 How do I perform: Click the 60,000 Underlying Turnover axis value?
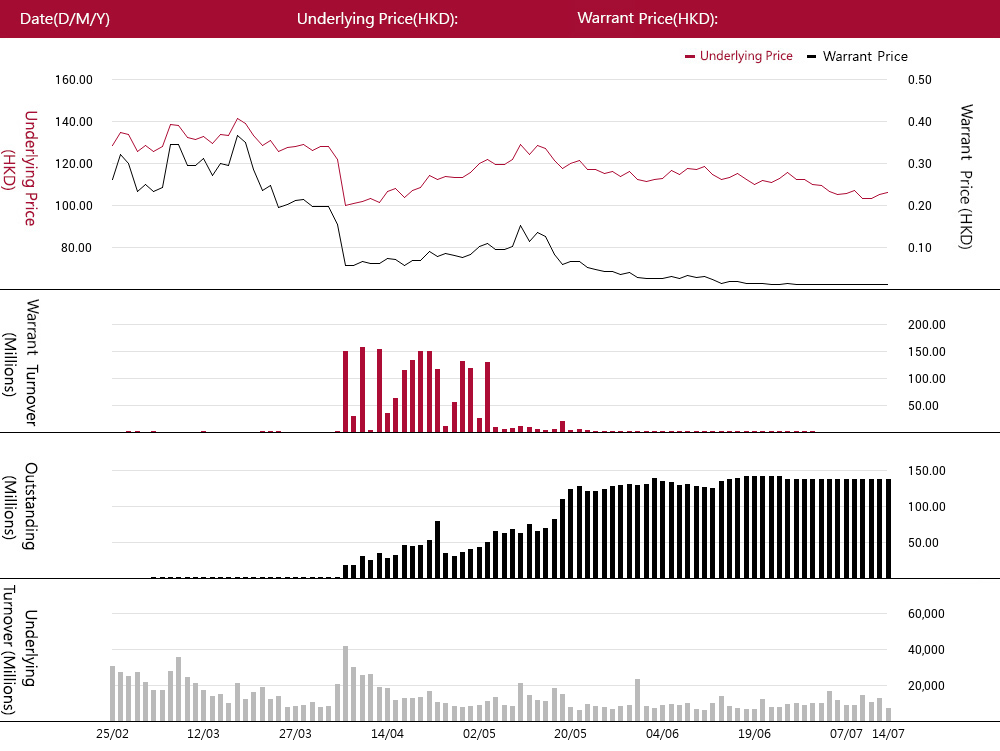click(x=927, y=614)
